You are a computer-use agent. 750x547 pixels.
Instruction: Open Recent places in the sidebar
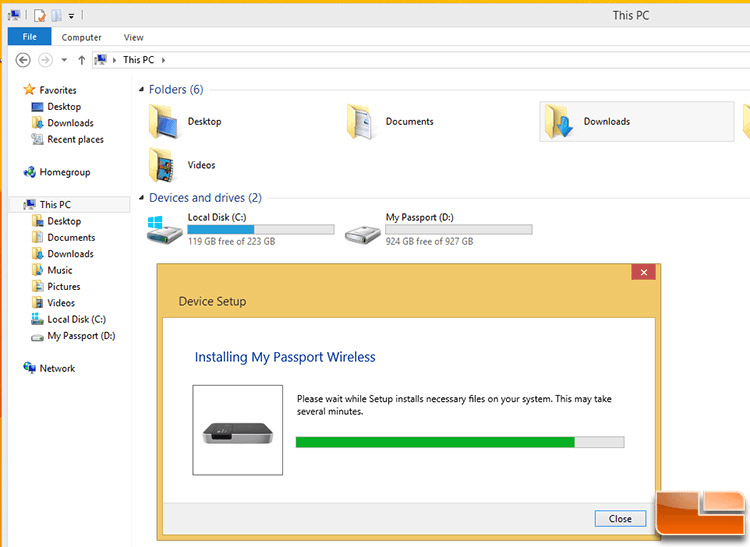[x=76, y=140]
